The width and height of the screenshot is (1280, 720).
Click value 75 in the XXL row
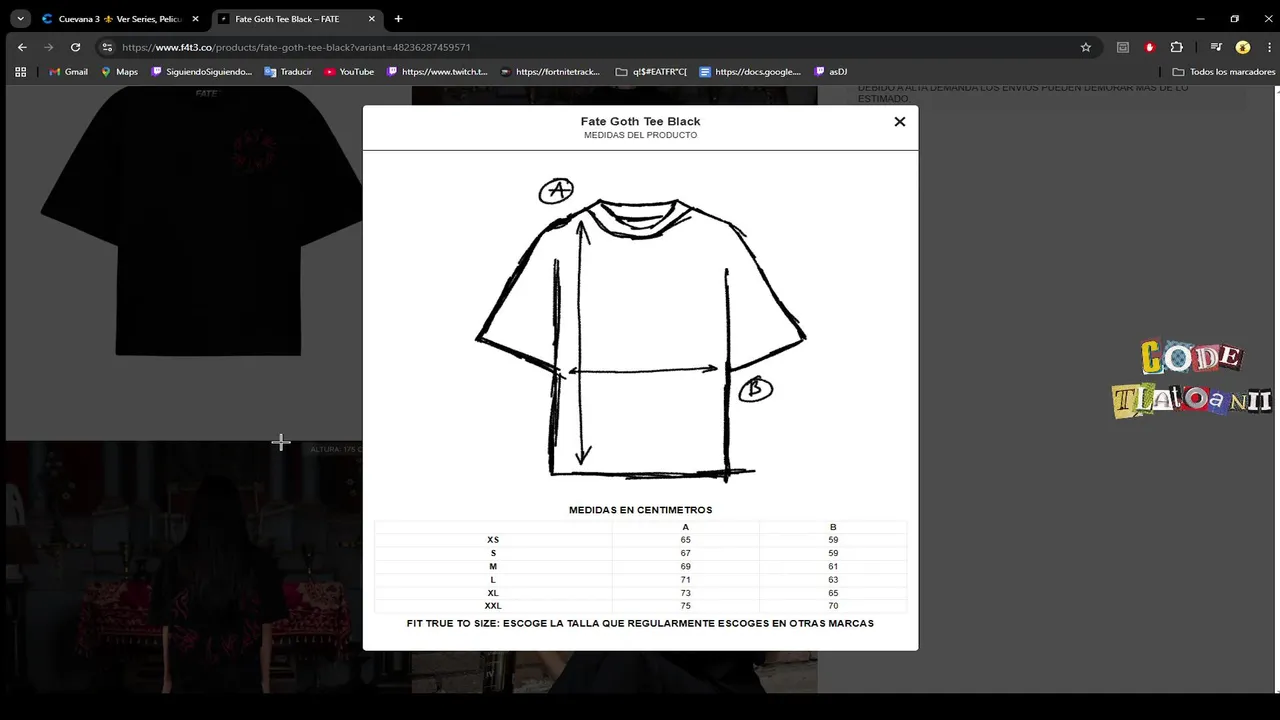(686, 606)
